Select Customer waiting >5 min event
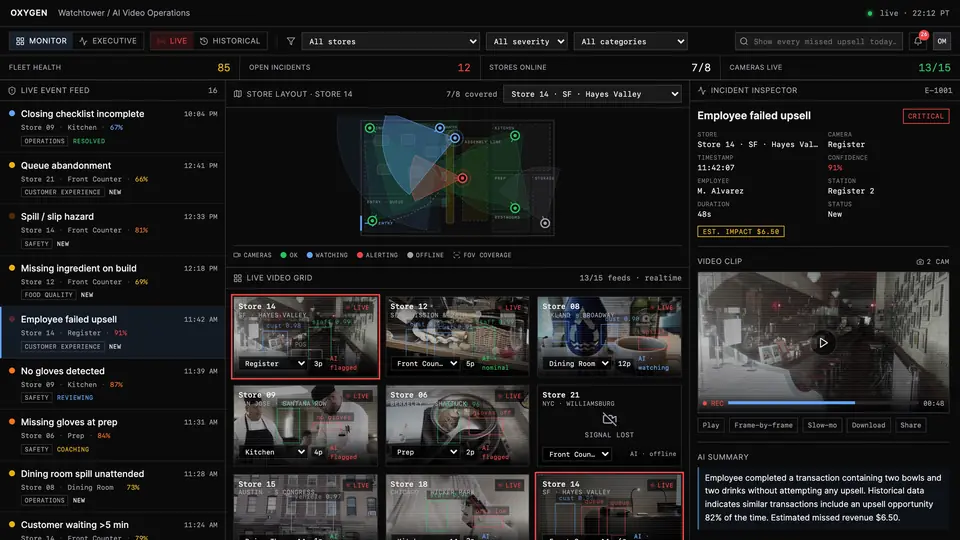The image size is (960, 540). [113, 528]
